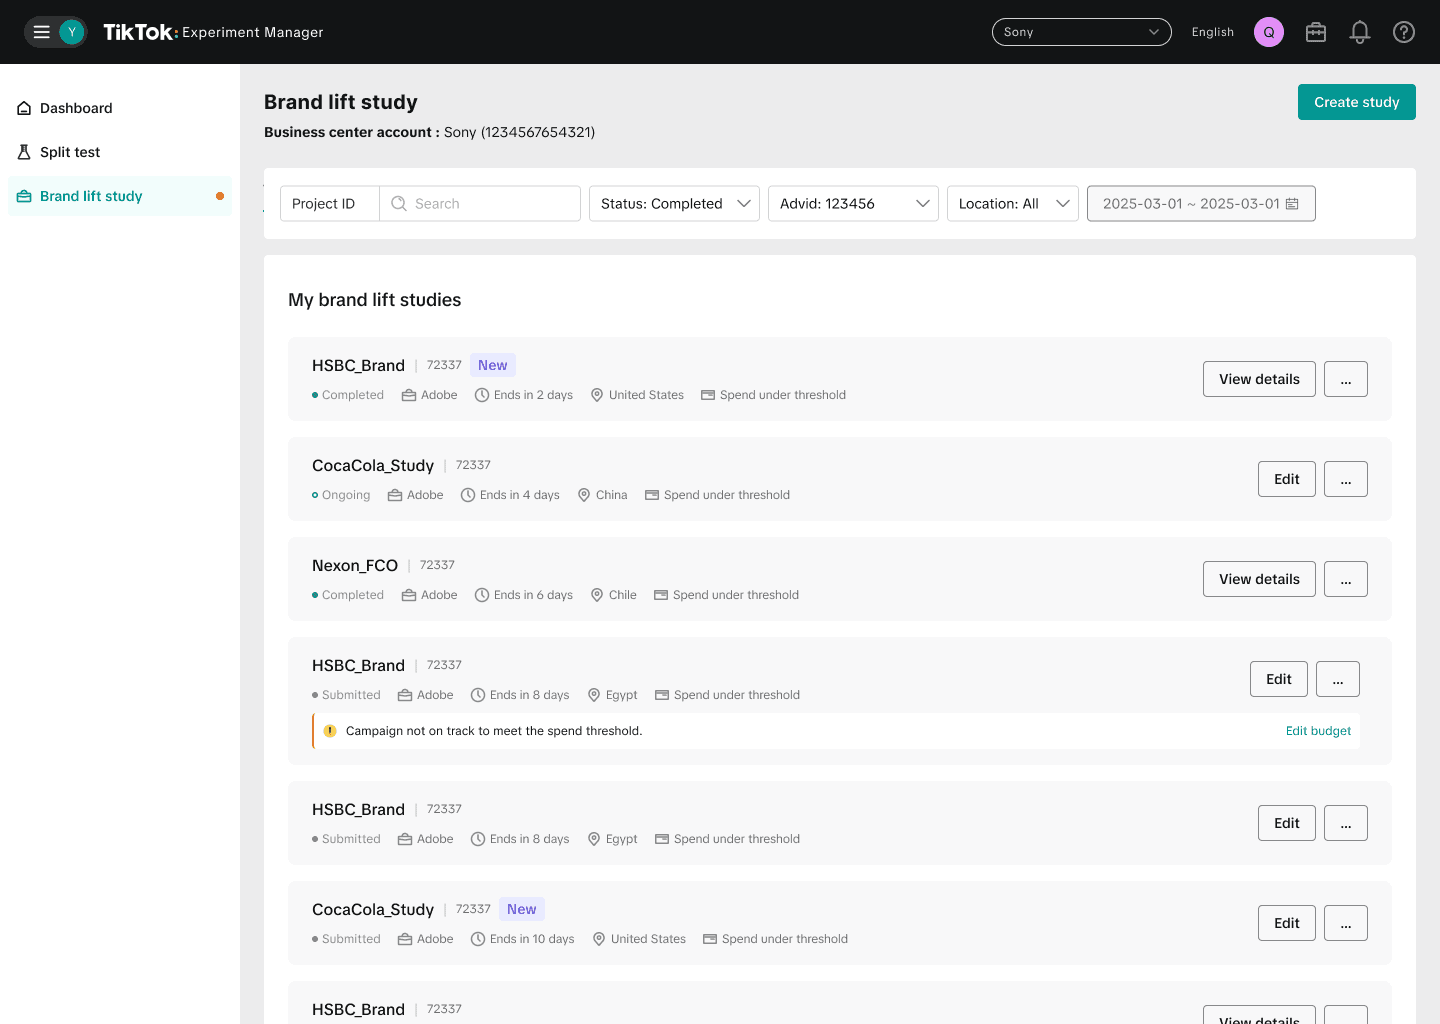The image size is (1440, 1024).
Task: Click location pin icon beside China
Action: 584,495
